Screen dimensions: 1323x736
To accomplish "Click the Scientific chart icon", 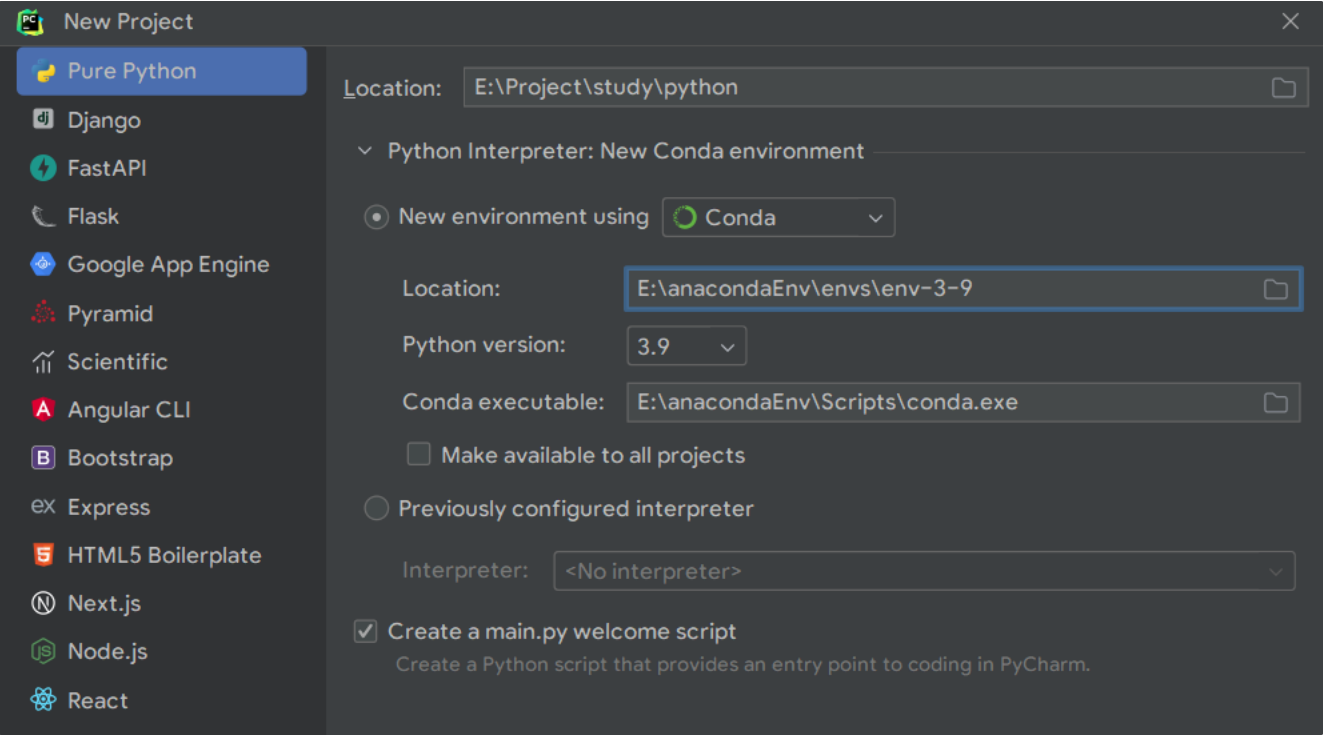I will (x=43, y=362).
